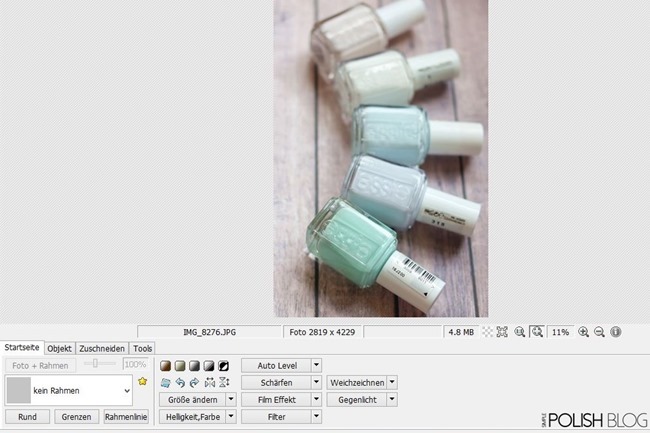The height and width of the screenshot is (433, 650).
Task: Open the Tools tab
Action: 142,348
